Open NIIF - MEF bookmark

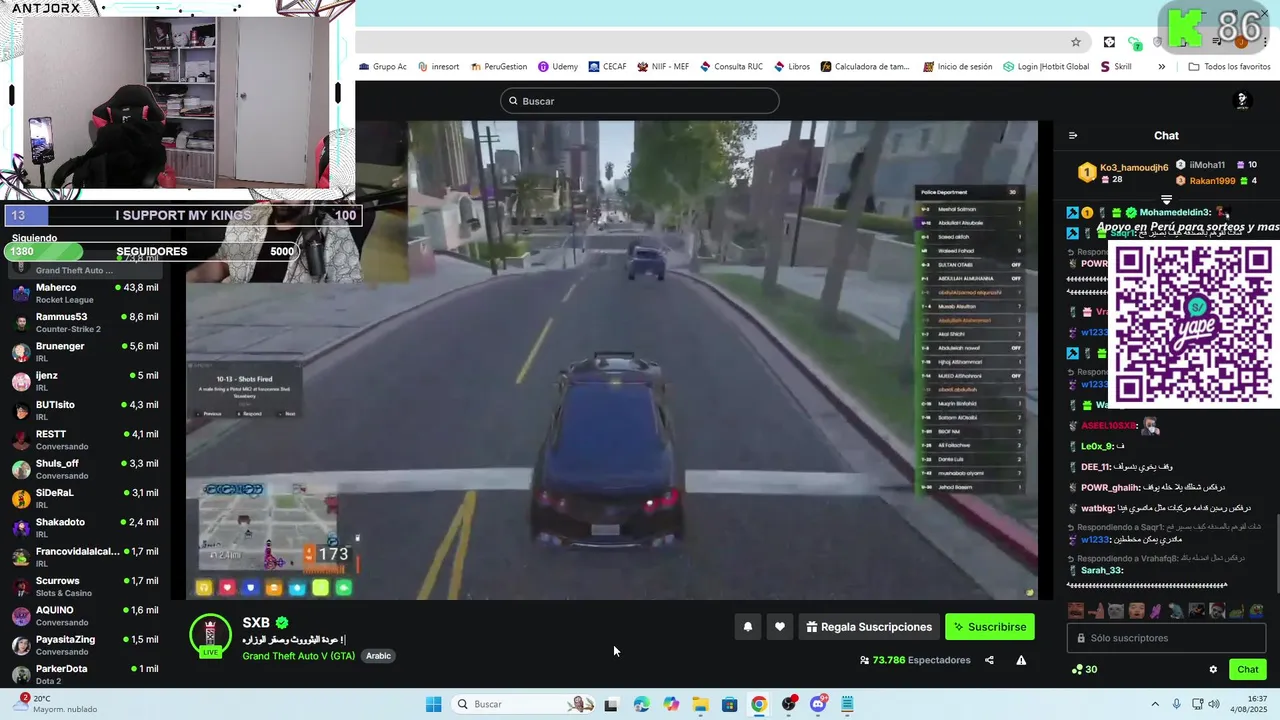(x=662, y=67)
